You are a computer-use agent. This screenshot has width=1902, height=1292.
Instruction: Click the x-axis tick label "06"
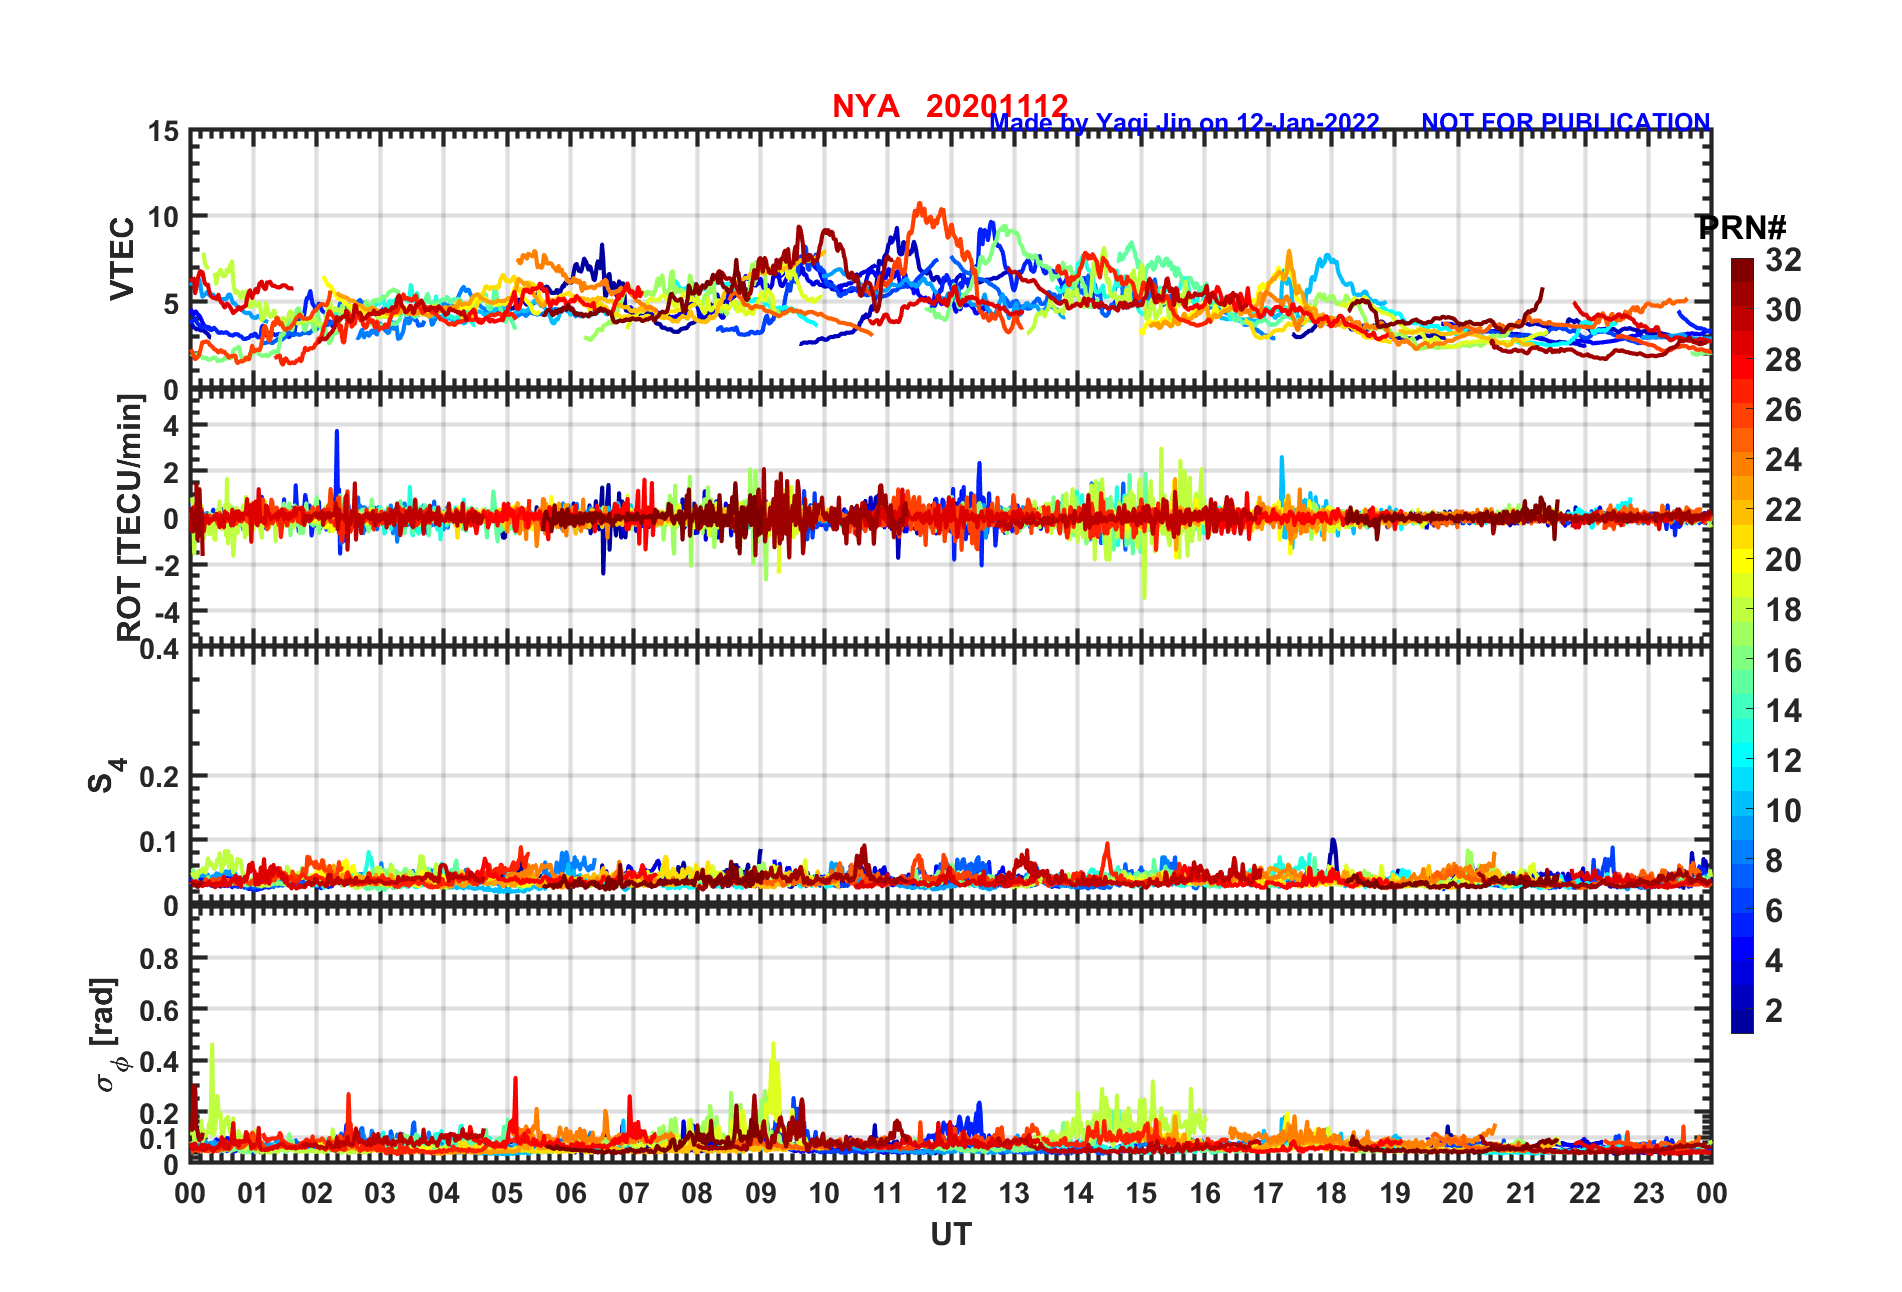(x=570, y=1194)
